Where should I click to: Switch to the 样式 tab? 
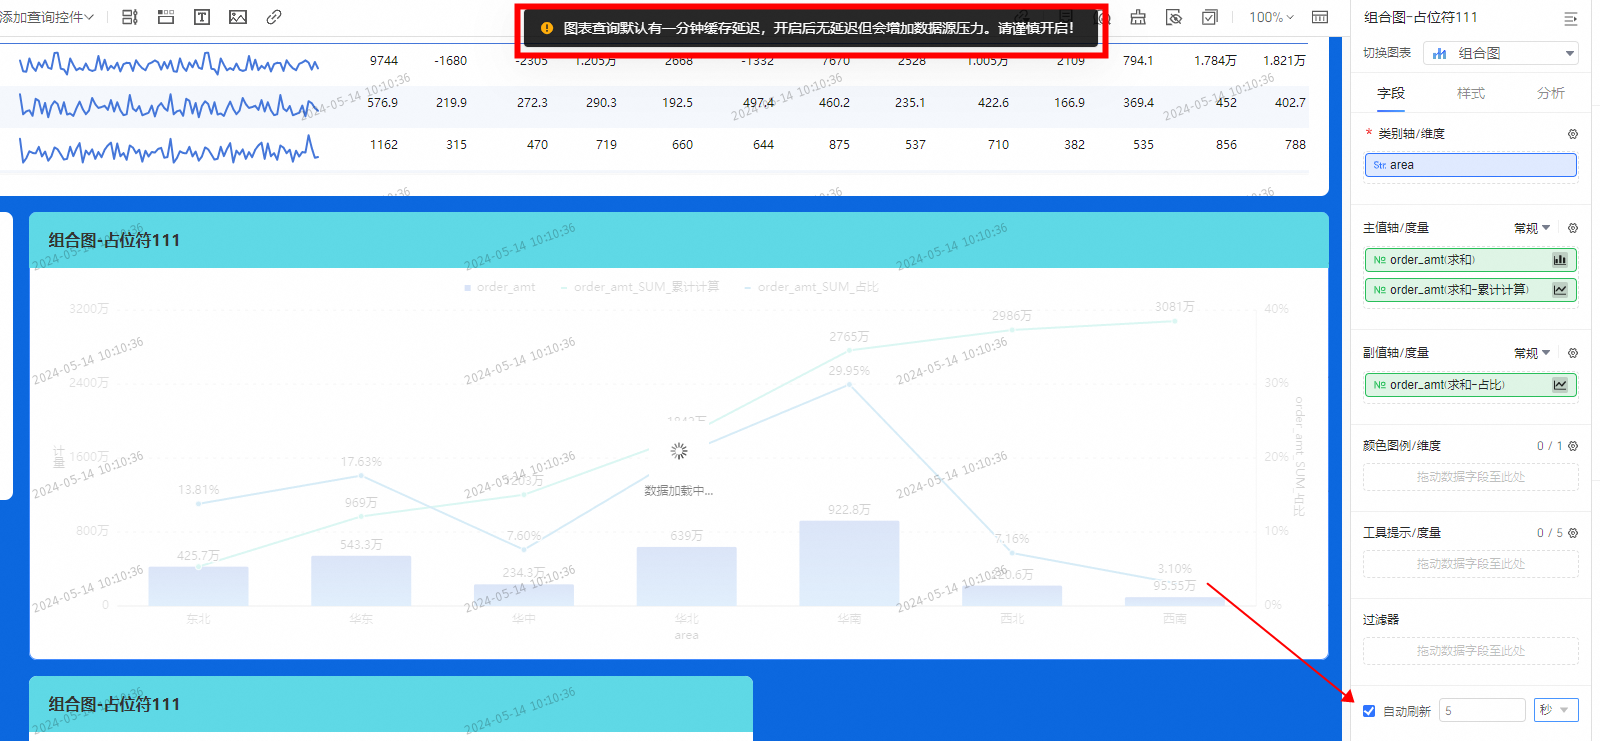(x=1470, y=93)
